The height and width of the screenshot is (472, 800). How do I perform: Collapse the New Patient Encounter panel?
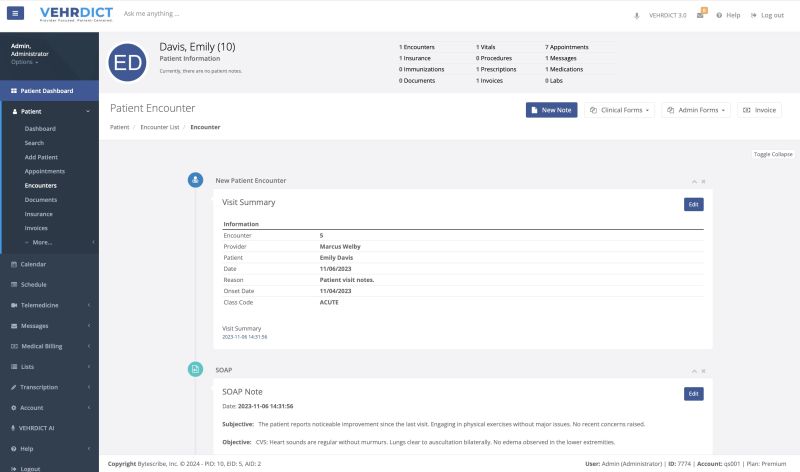click(x=694, y=181)
